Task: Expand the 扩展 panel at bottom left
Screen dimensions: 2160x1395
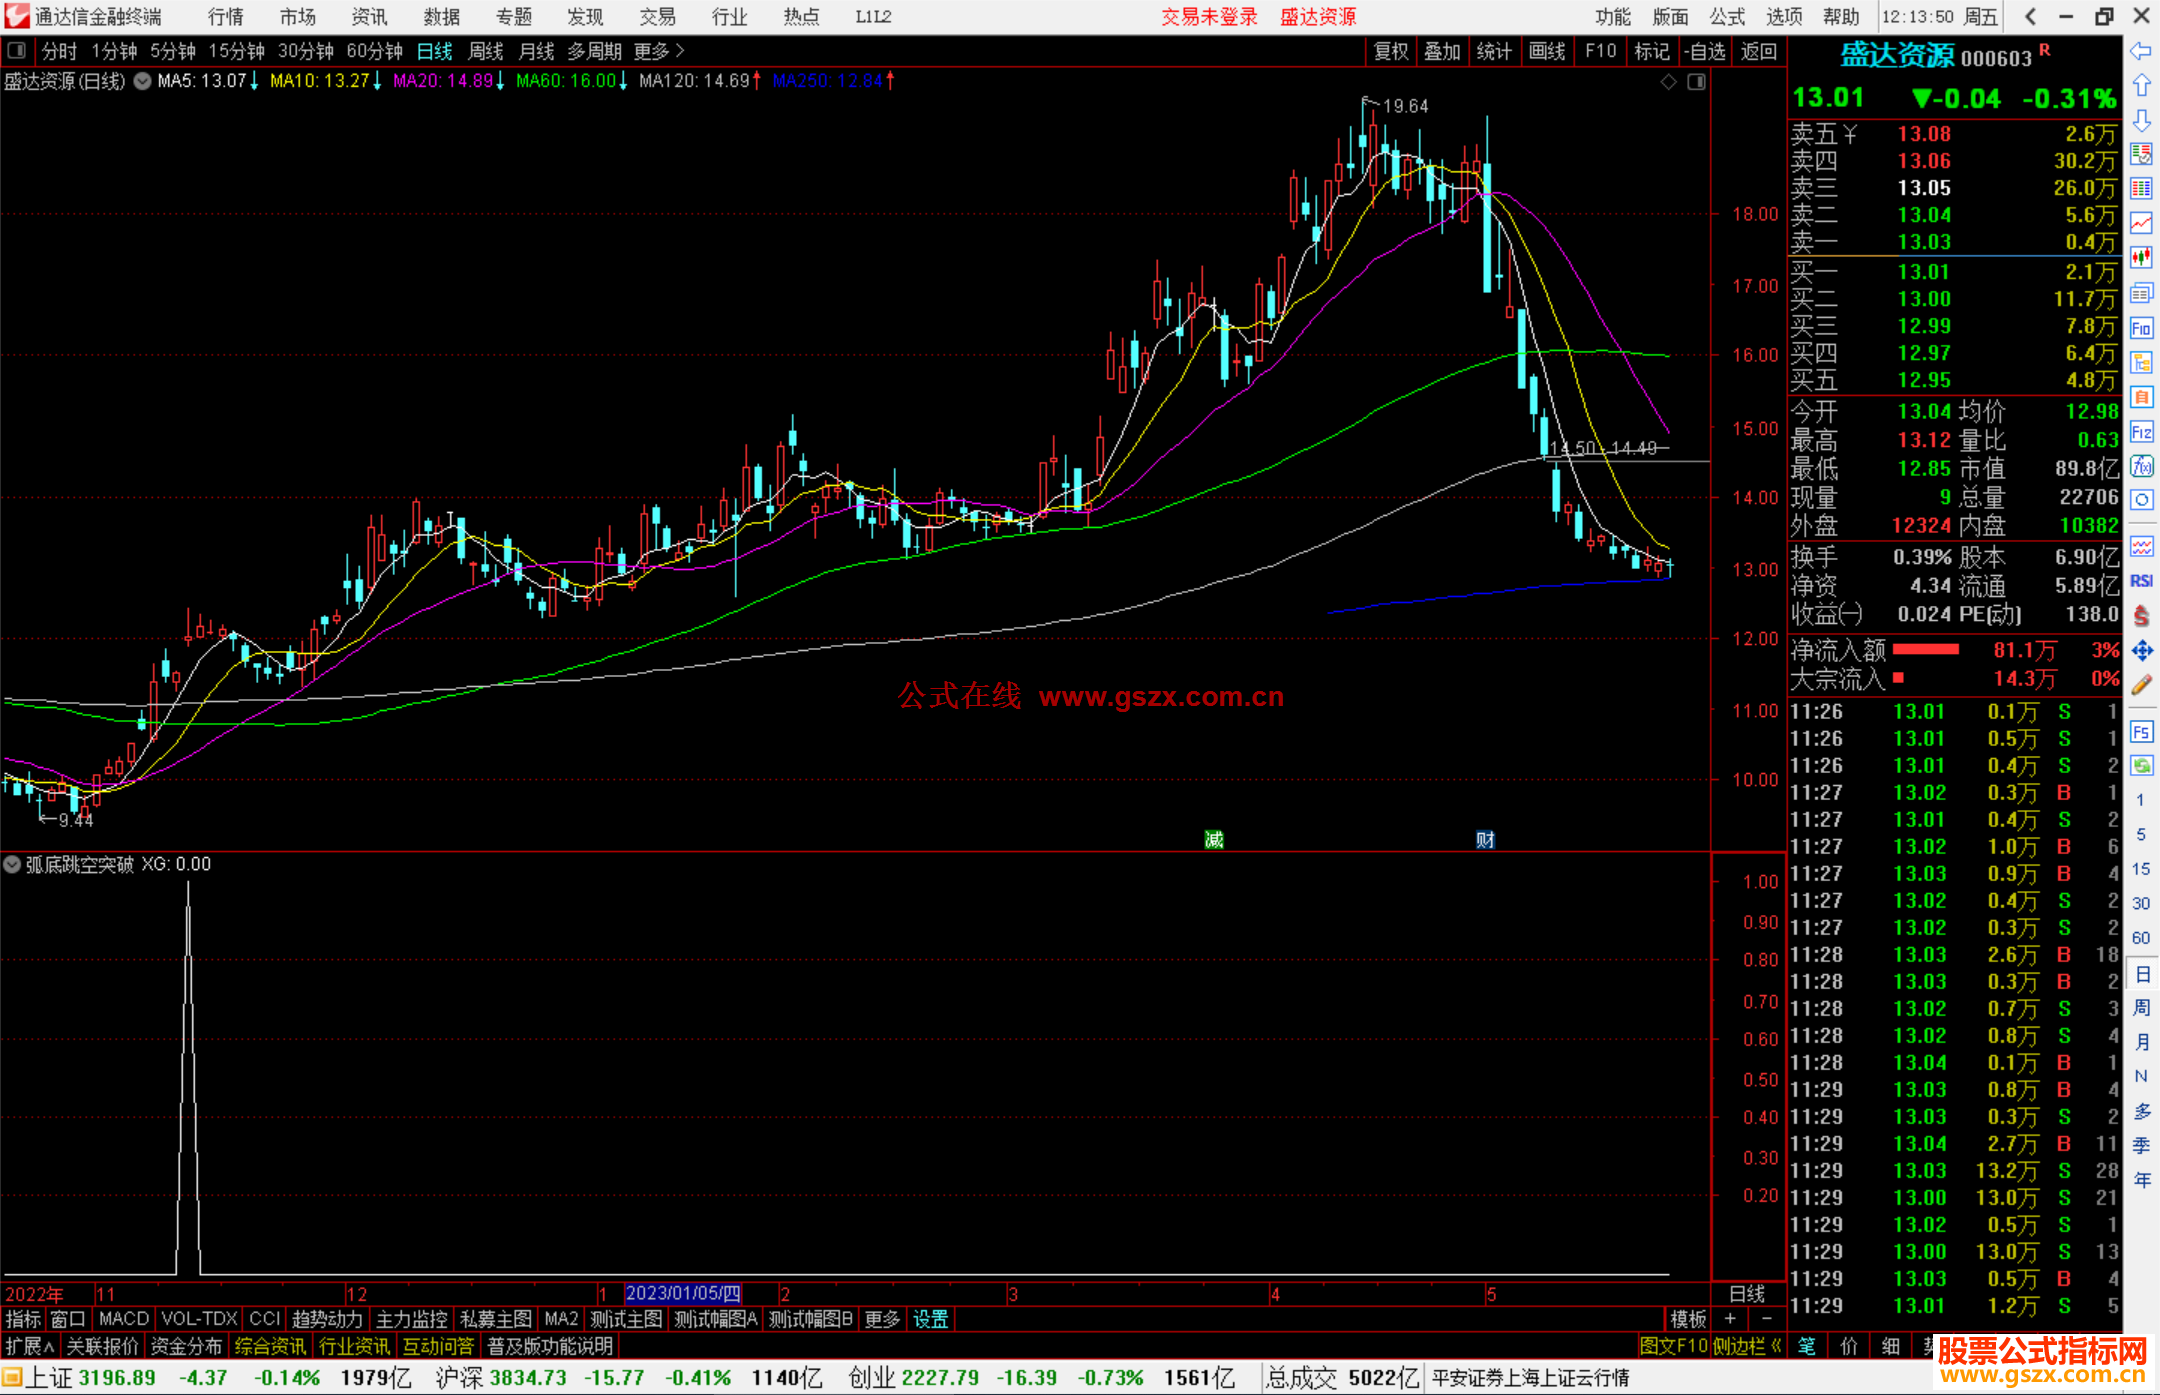Action: 30,1346
